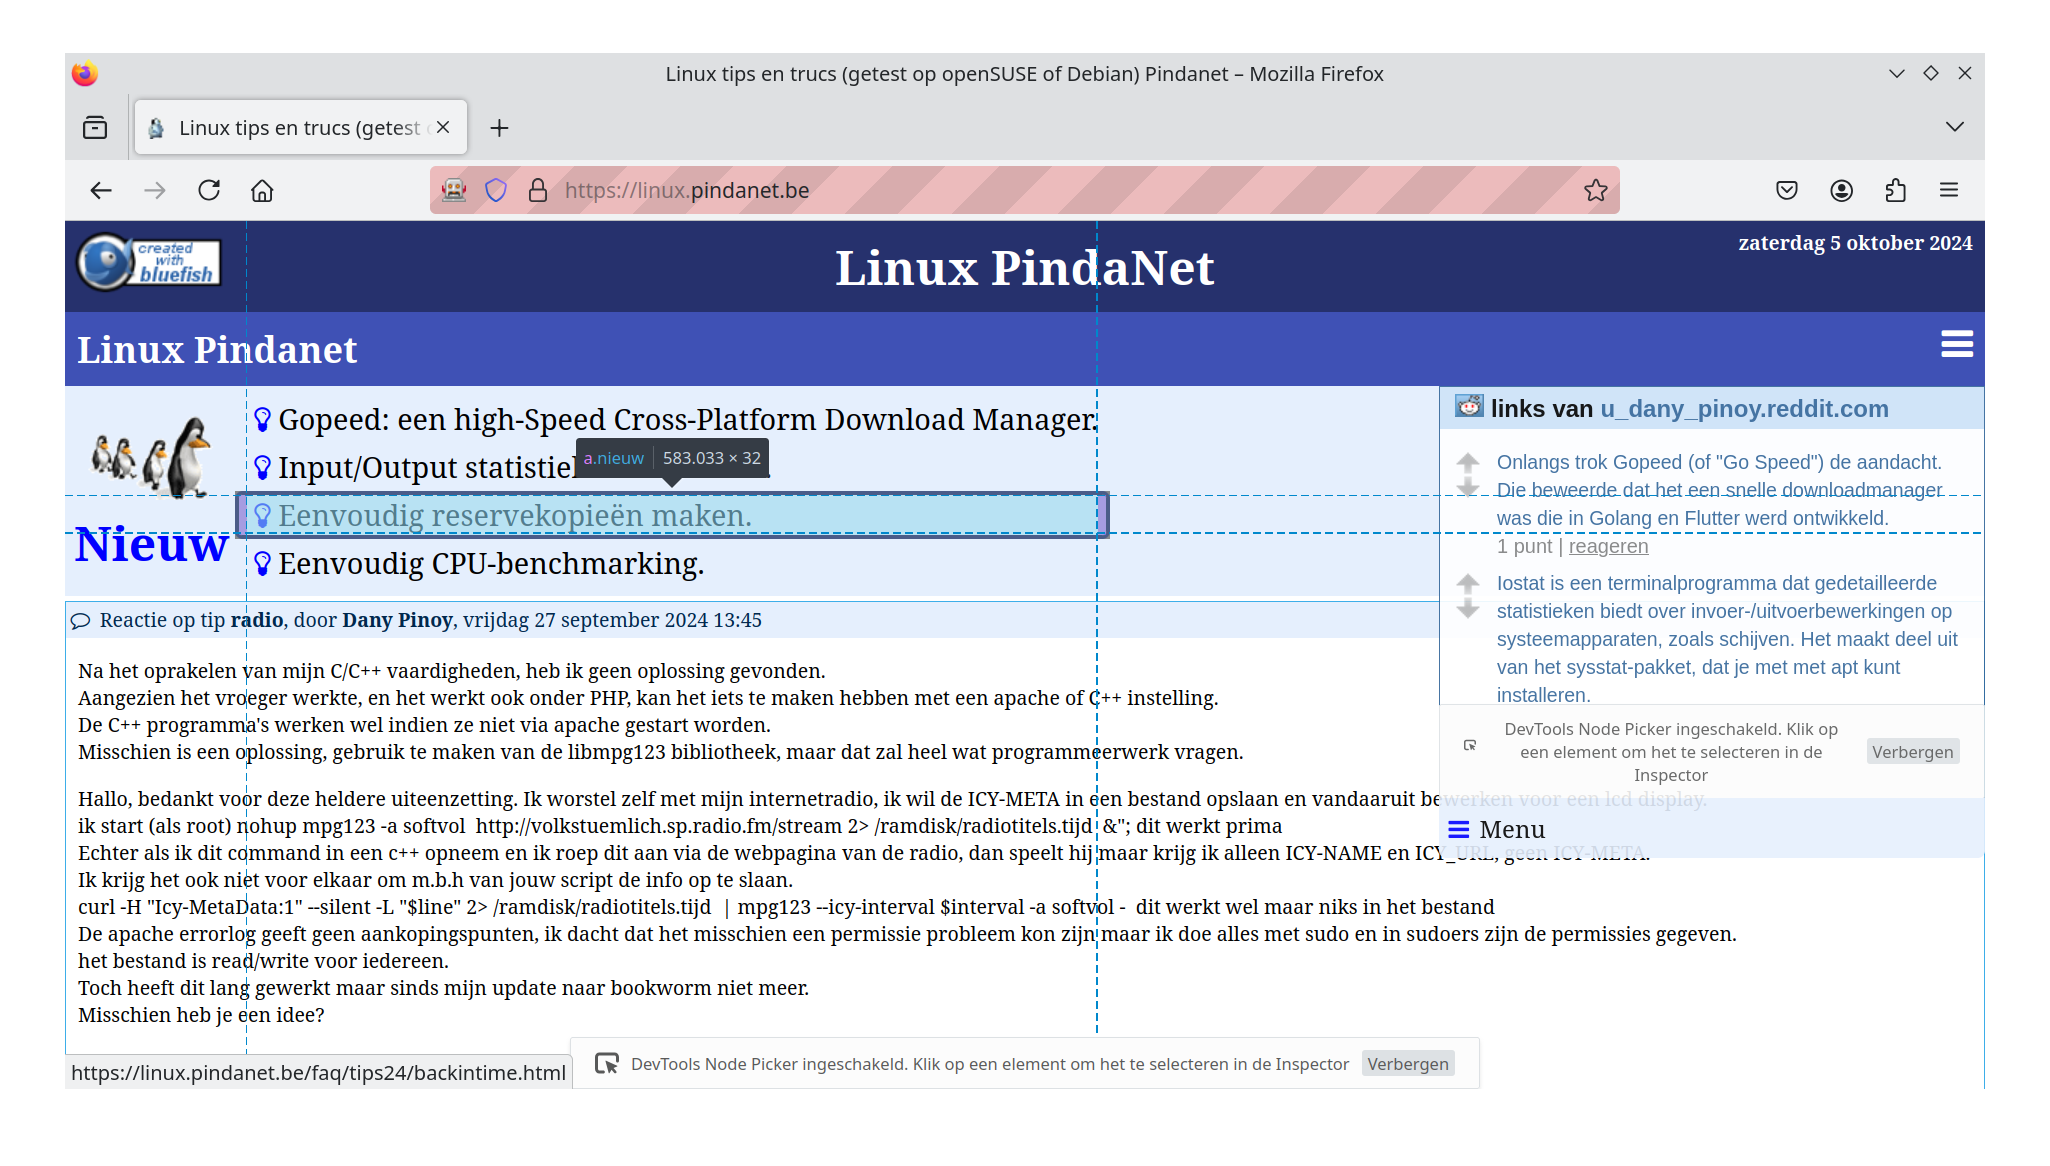
Task: Click the reddit alien icon
Action: coord(1469,406)
